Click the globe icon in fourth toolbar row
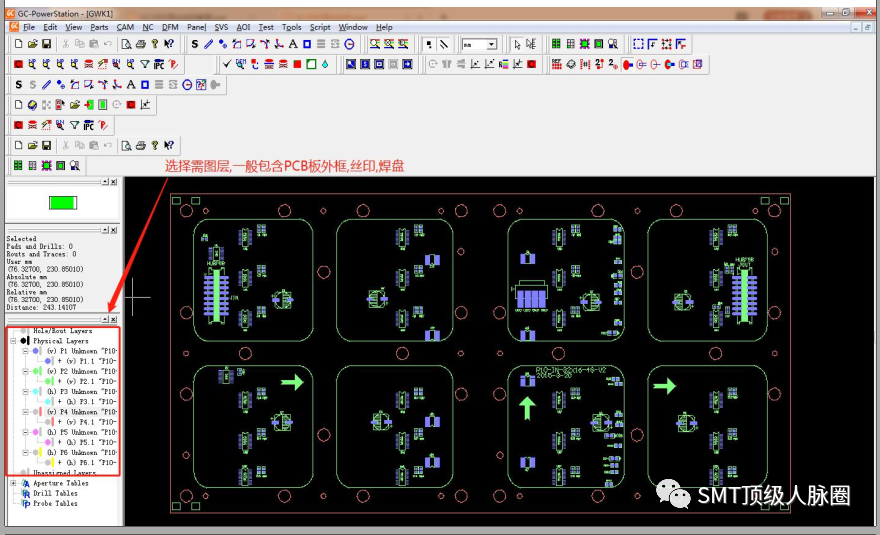The height and width of the screenshot is (535, 880). click(33, 105)
